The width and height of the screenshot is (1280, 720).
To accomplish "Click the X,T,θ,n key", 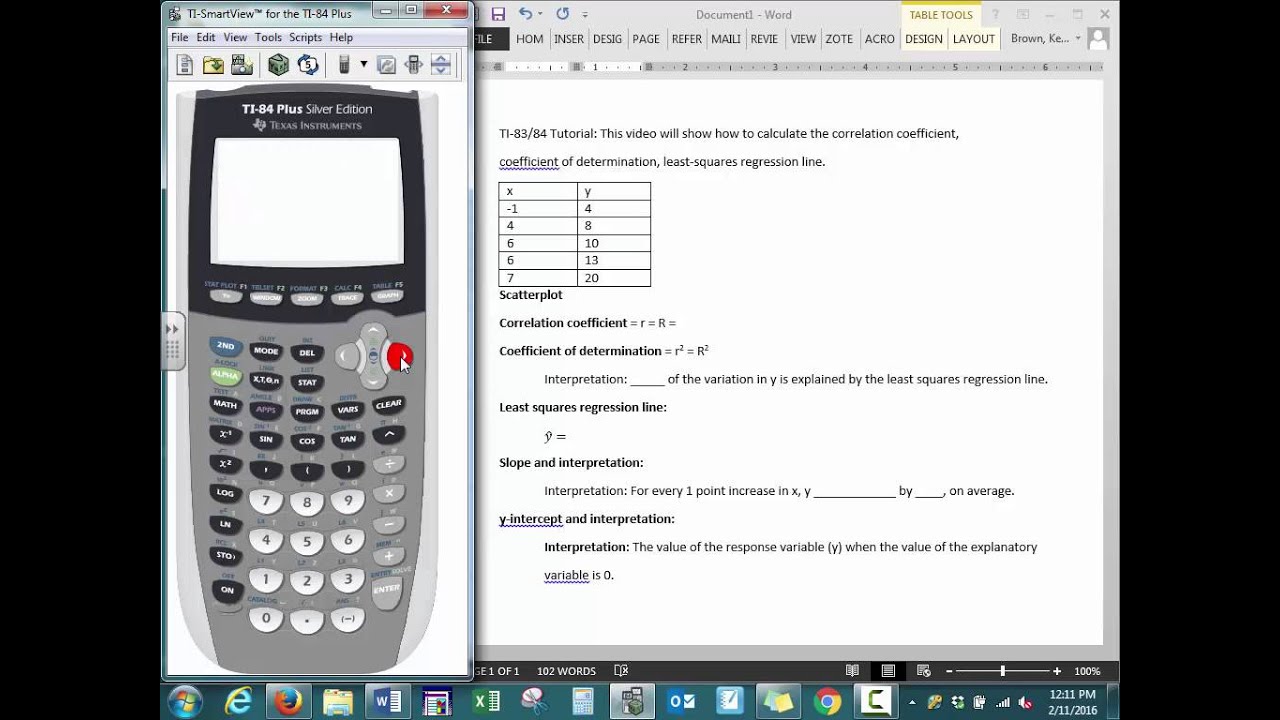I will point(266,380).
